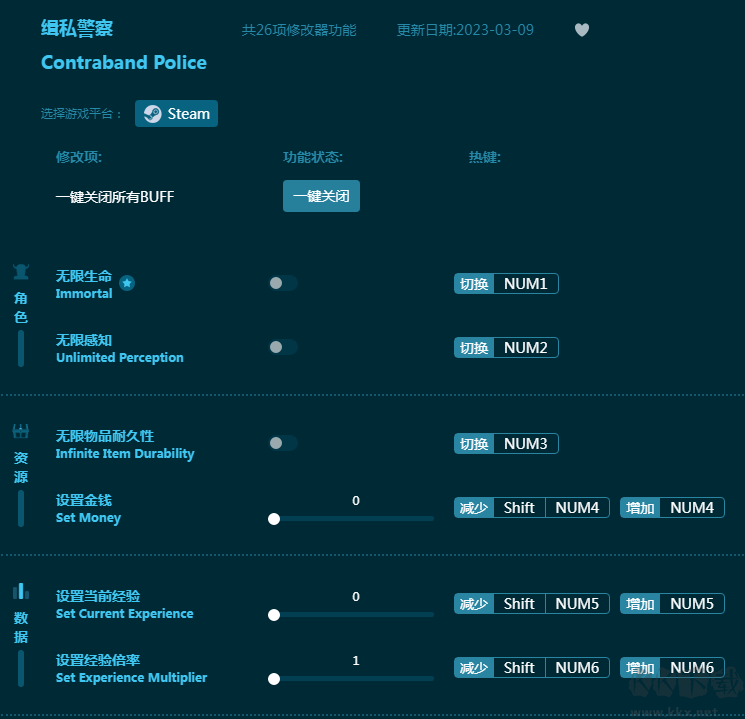Click the Set Money value 0
Screen dimensions: 745x719
[356, 500]
